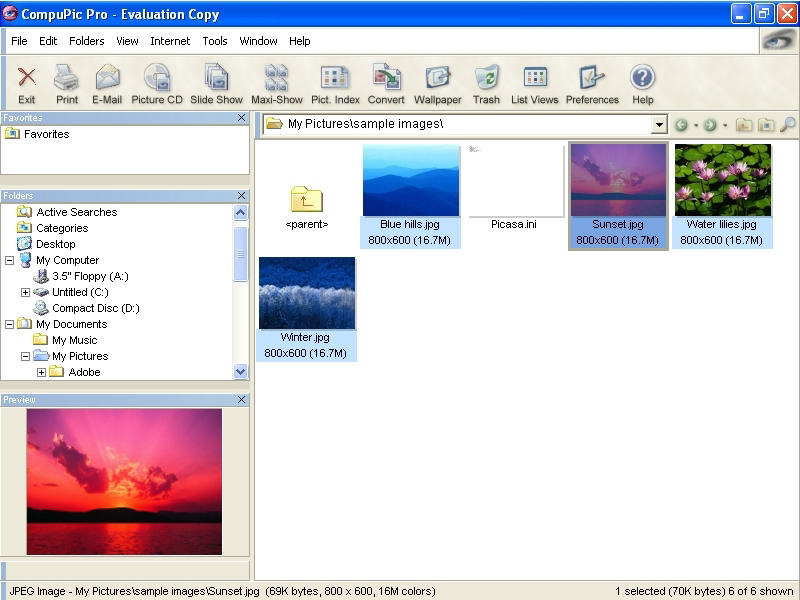The image size is (800, 600).
Task: Click the eye logo in menu bar
Action: click(778, 40)
